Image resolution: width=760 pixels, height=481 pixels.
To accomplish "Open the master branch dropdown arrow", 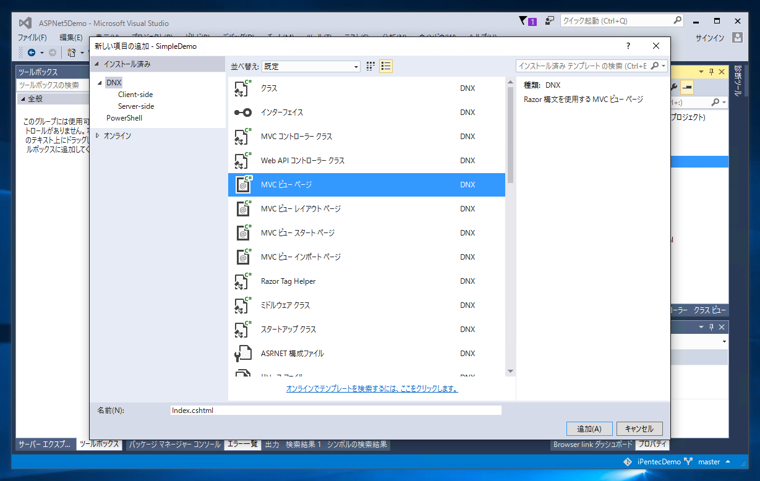I will pos(728,462).
